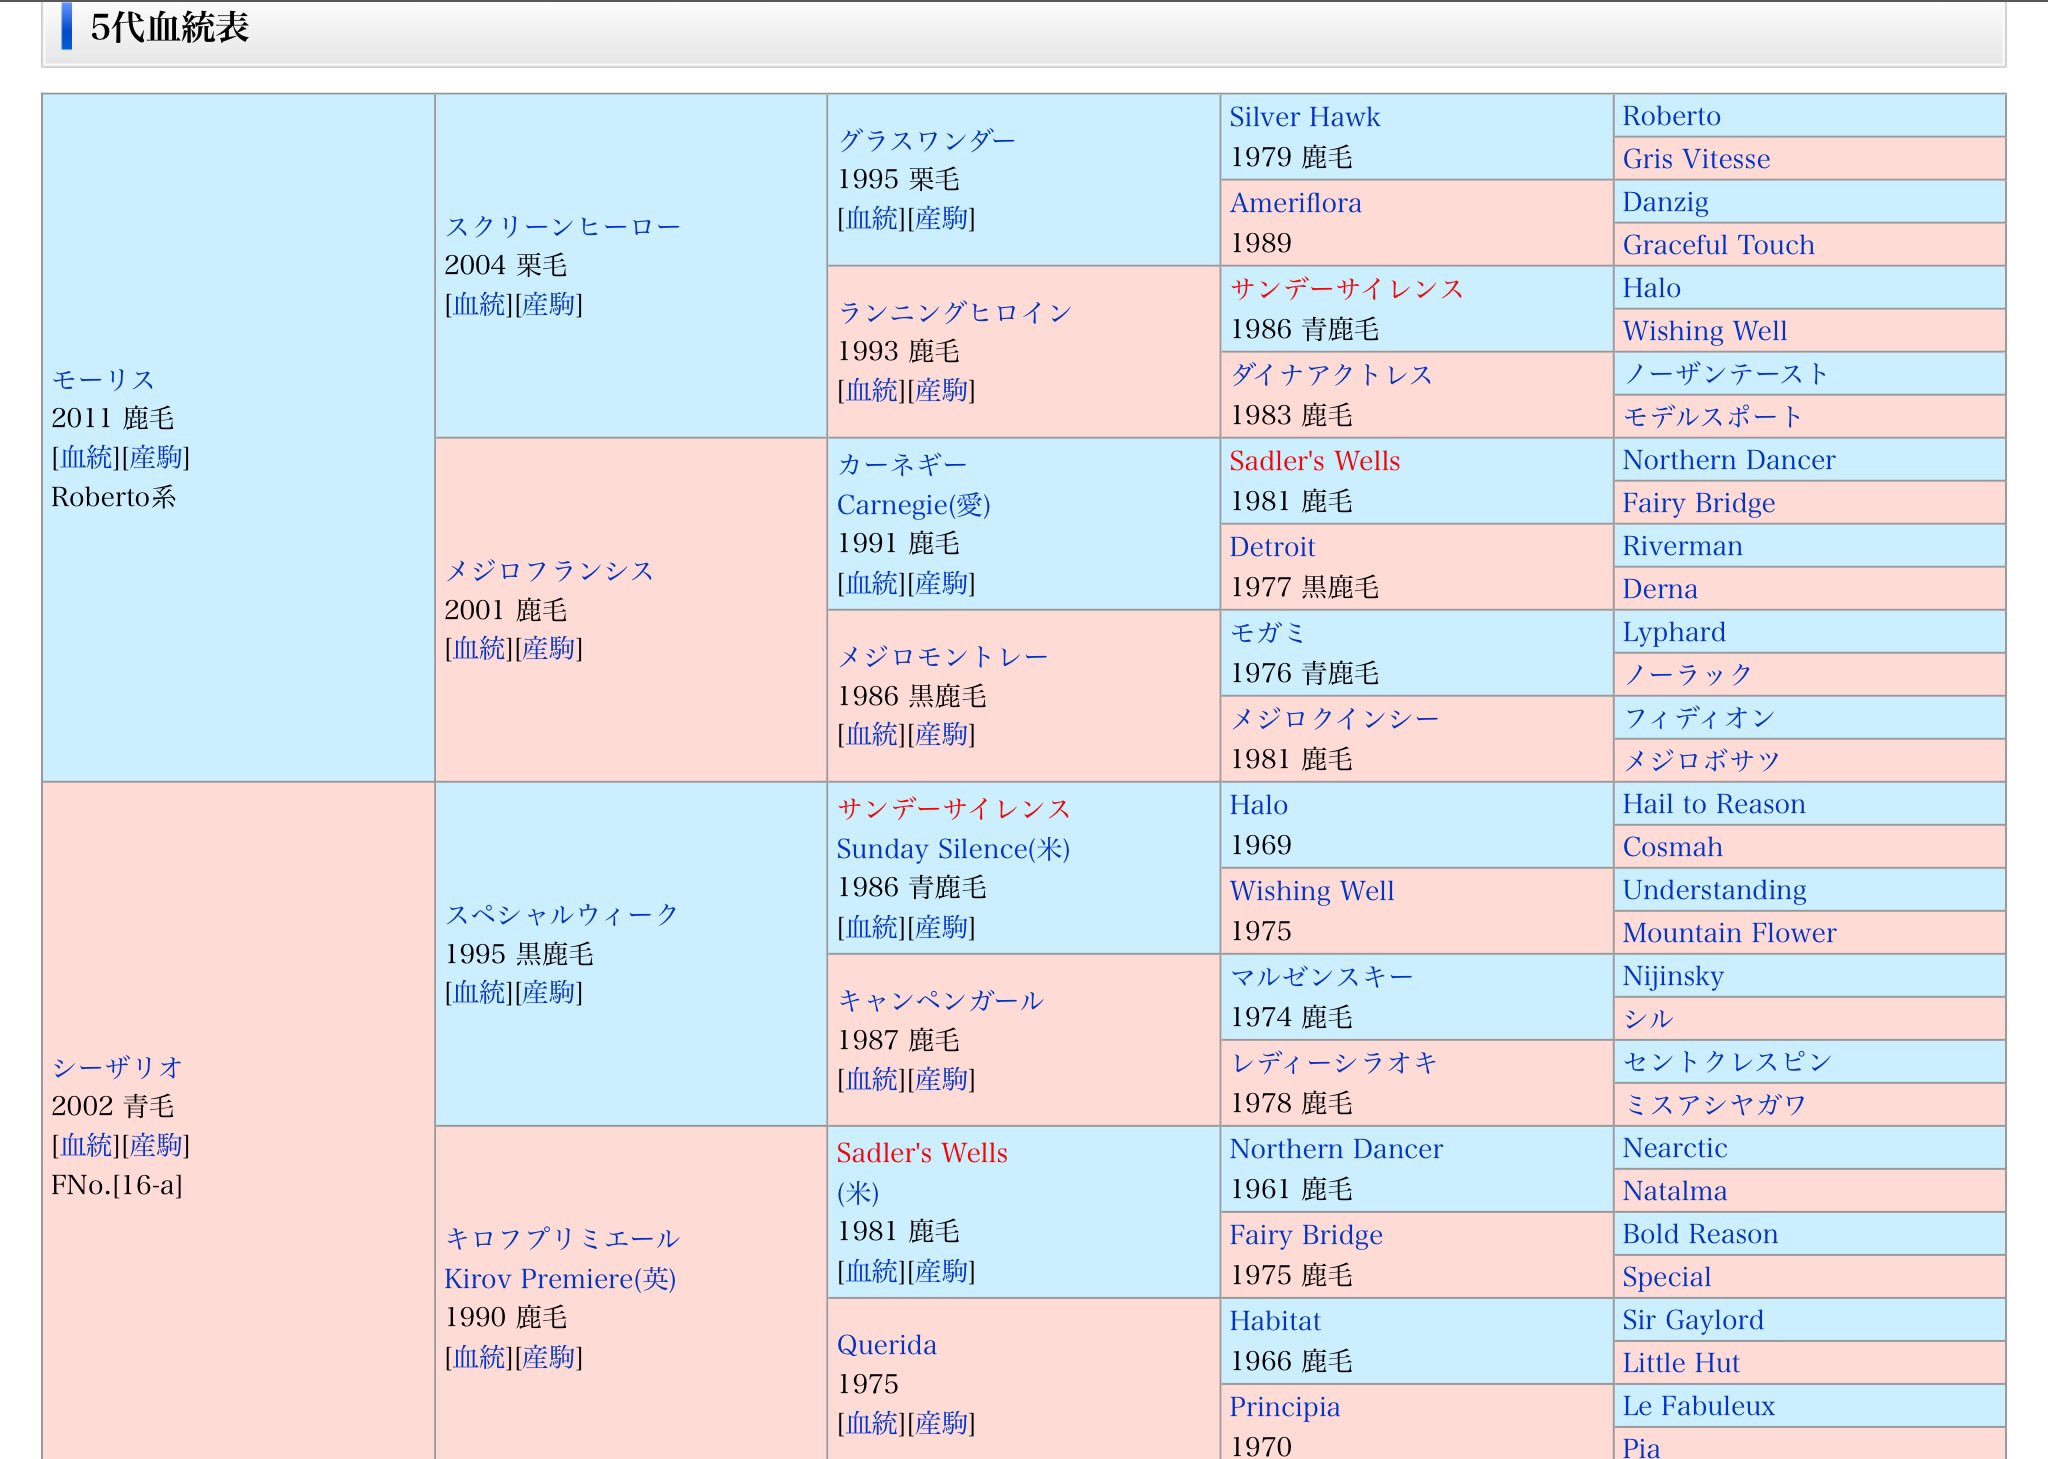Click 産駒 link under グラスワンダー
Image resolution: width=2048 pixels, height=1459 pixels.
coord(941,219)
